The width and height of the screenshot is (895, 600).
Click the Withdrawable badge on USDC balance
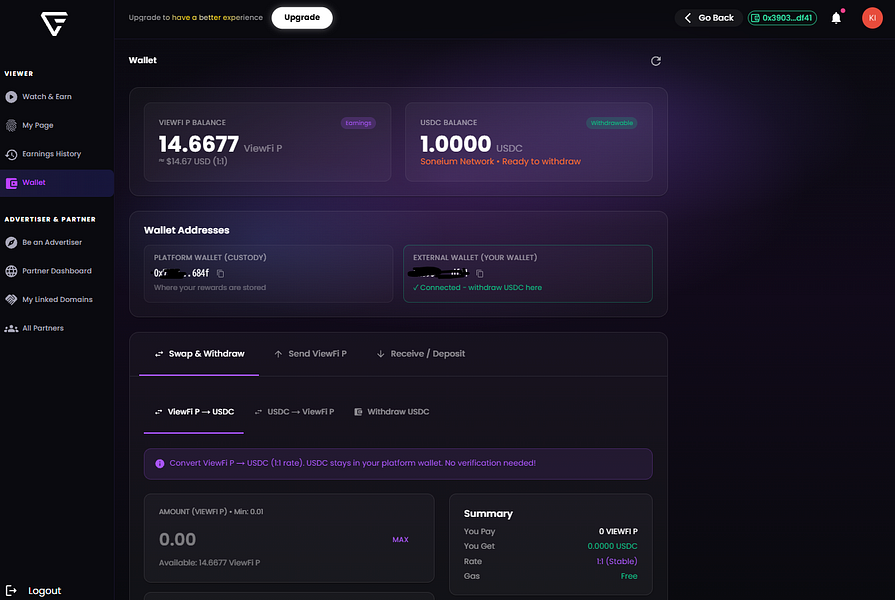(x=612, y=123)
